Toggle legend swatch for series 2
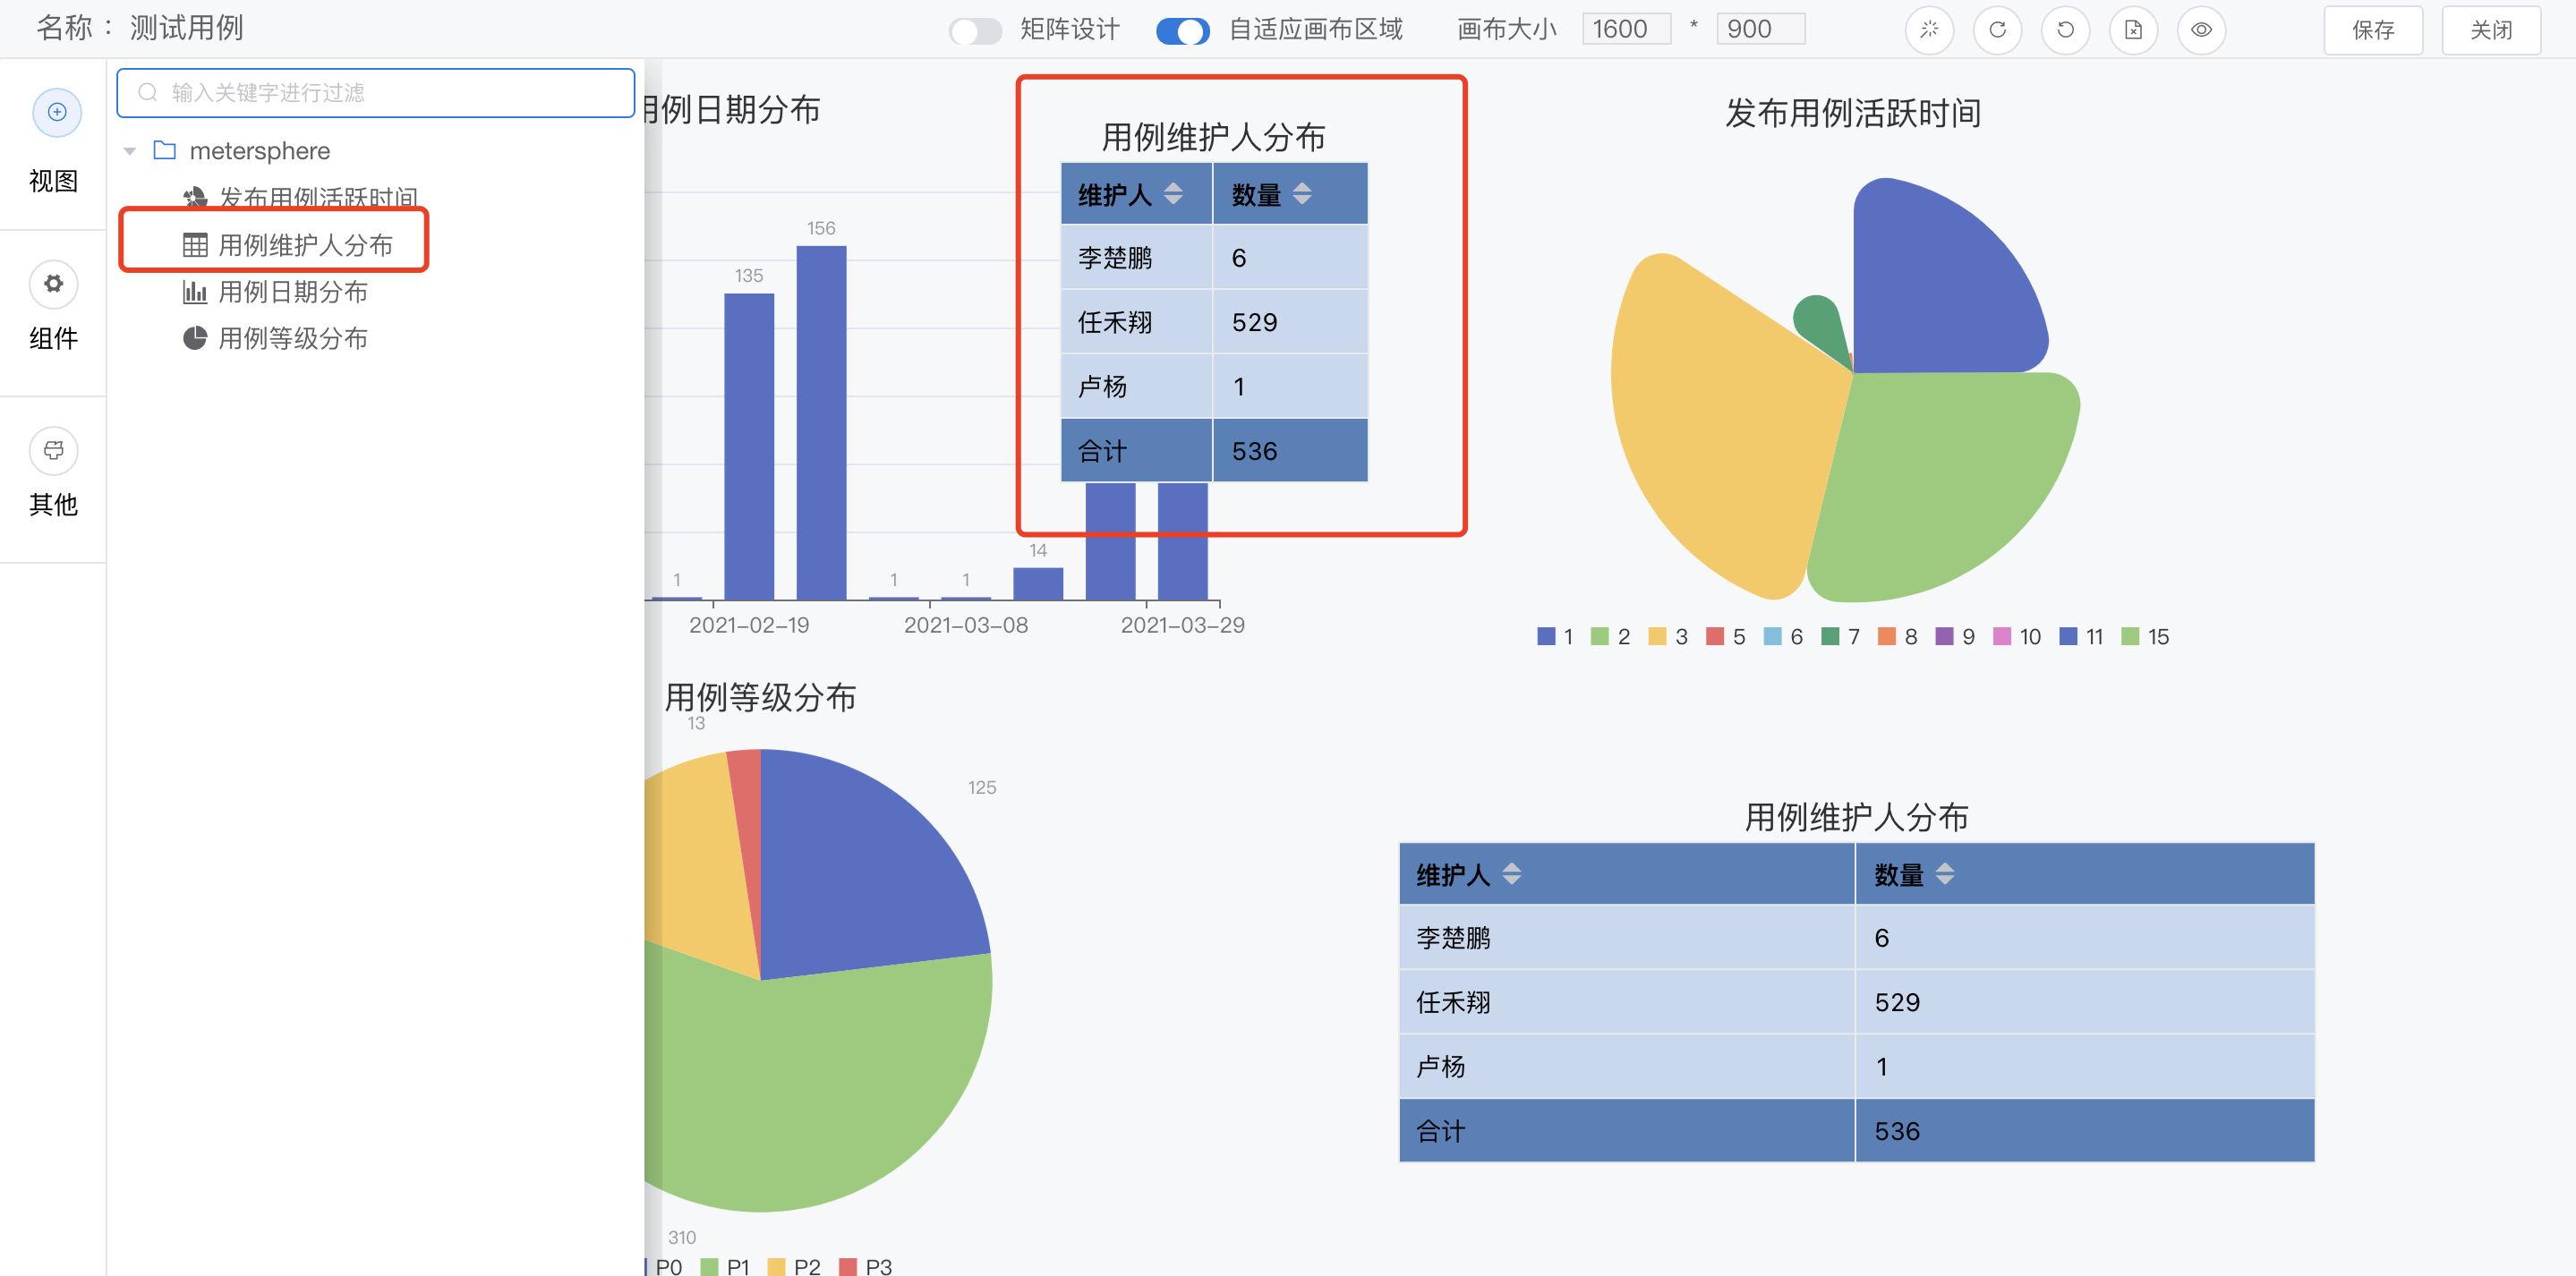Image resolution: width=2576 pixels, height=1276 pixels. pyautogui.click(x=1600, y=637)
